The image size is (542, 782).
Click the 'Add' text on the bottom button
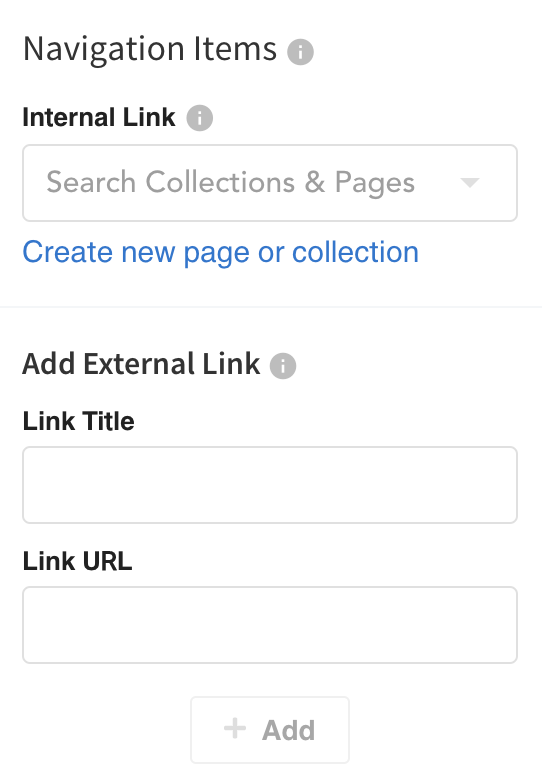(x=289, y=730)
